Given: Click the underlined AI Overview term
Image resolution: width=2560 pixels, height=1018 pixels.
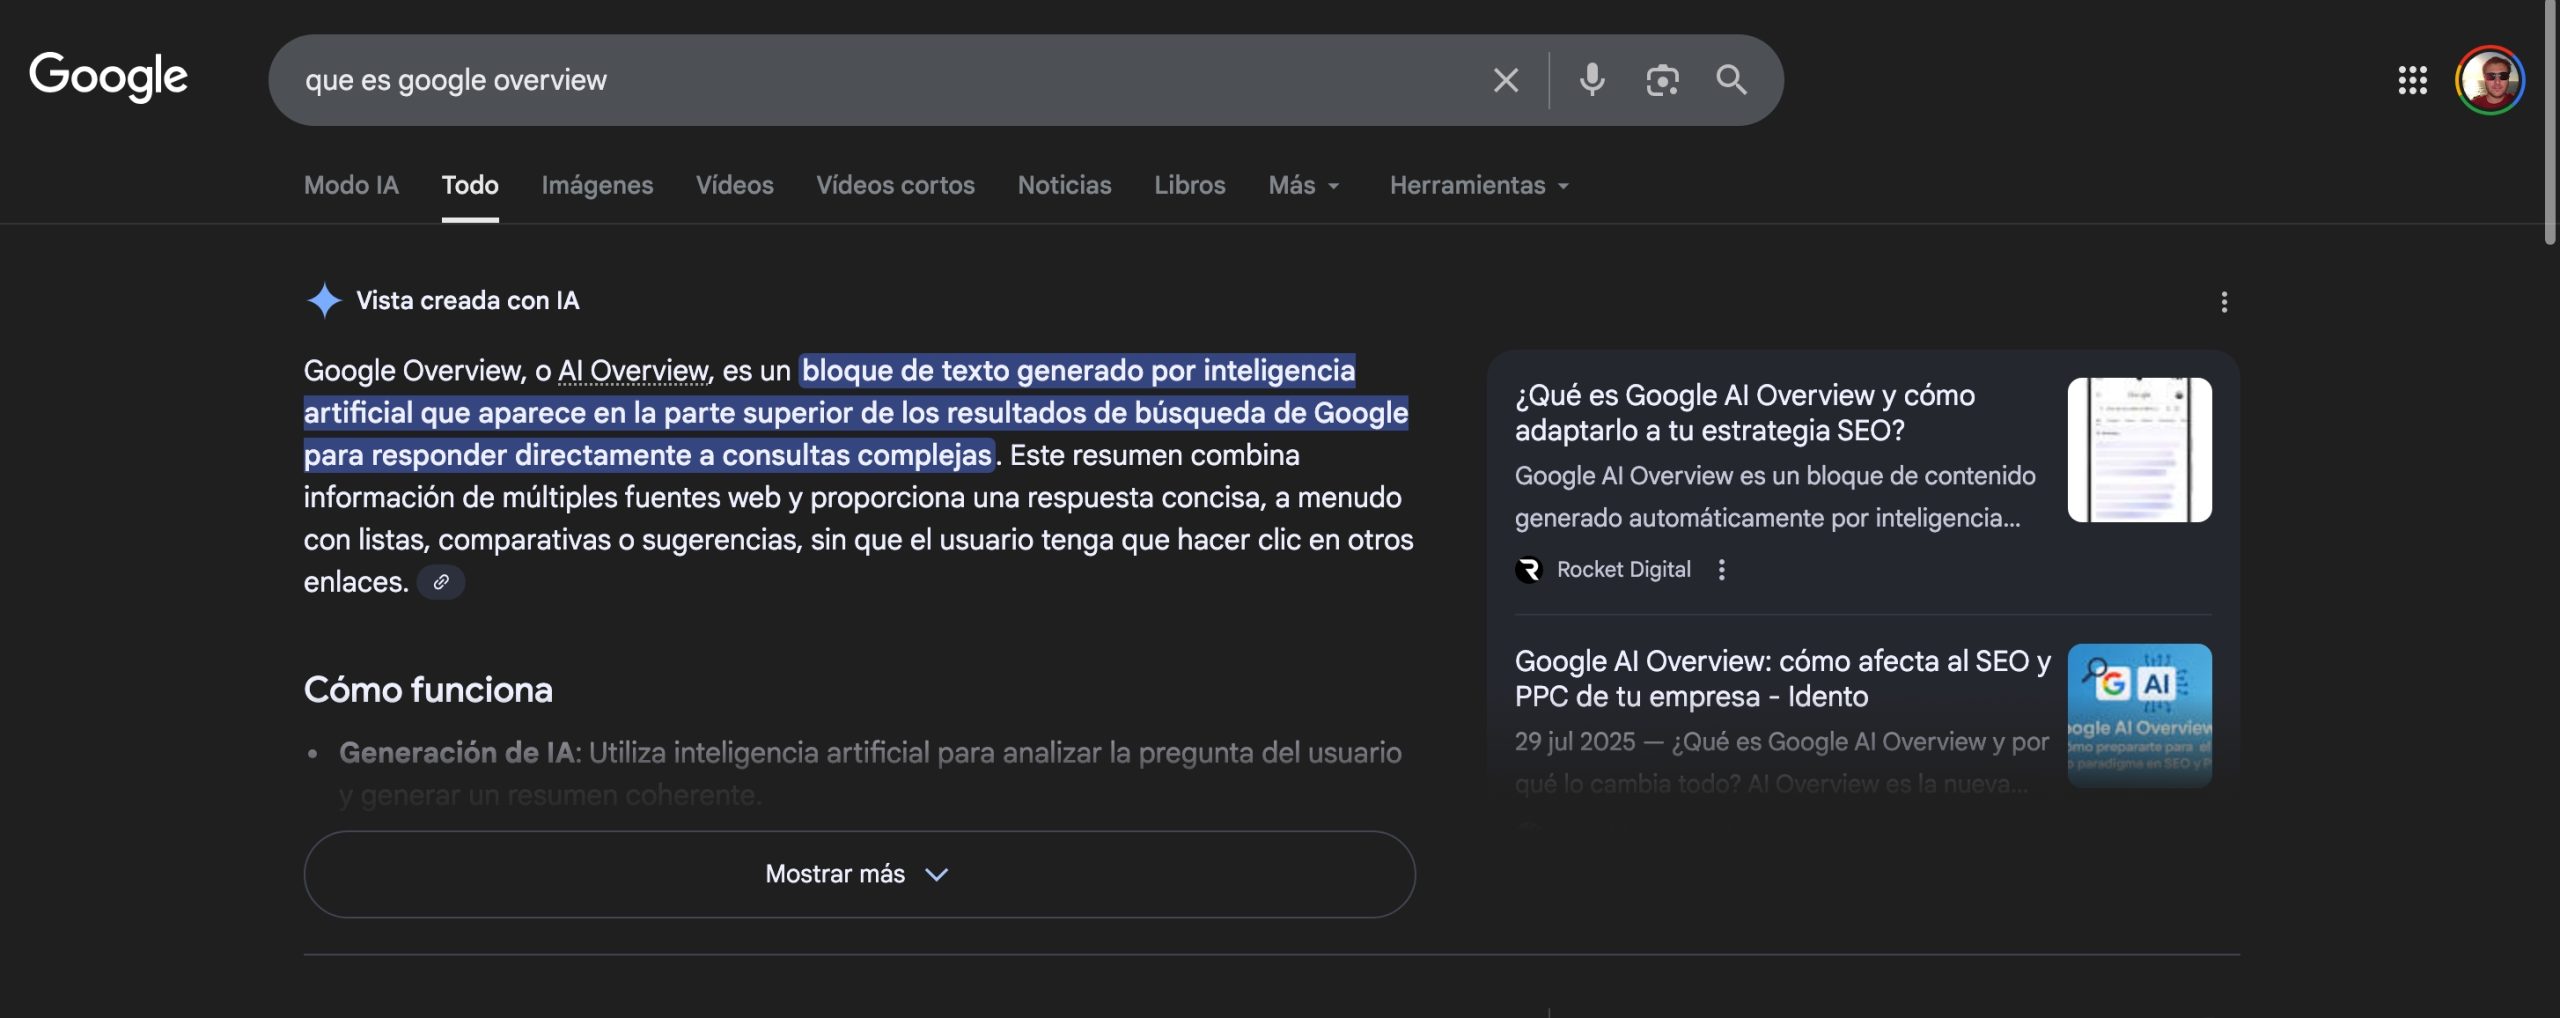Looking at the screenshot, I should point(632,371).
